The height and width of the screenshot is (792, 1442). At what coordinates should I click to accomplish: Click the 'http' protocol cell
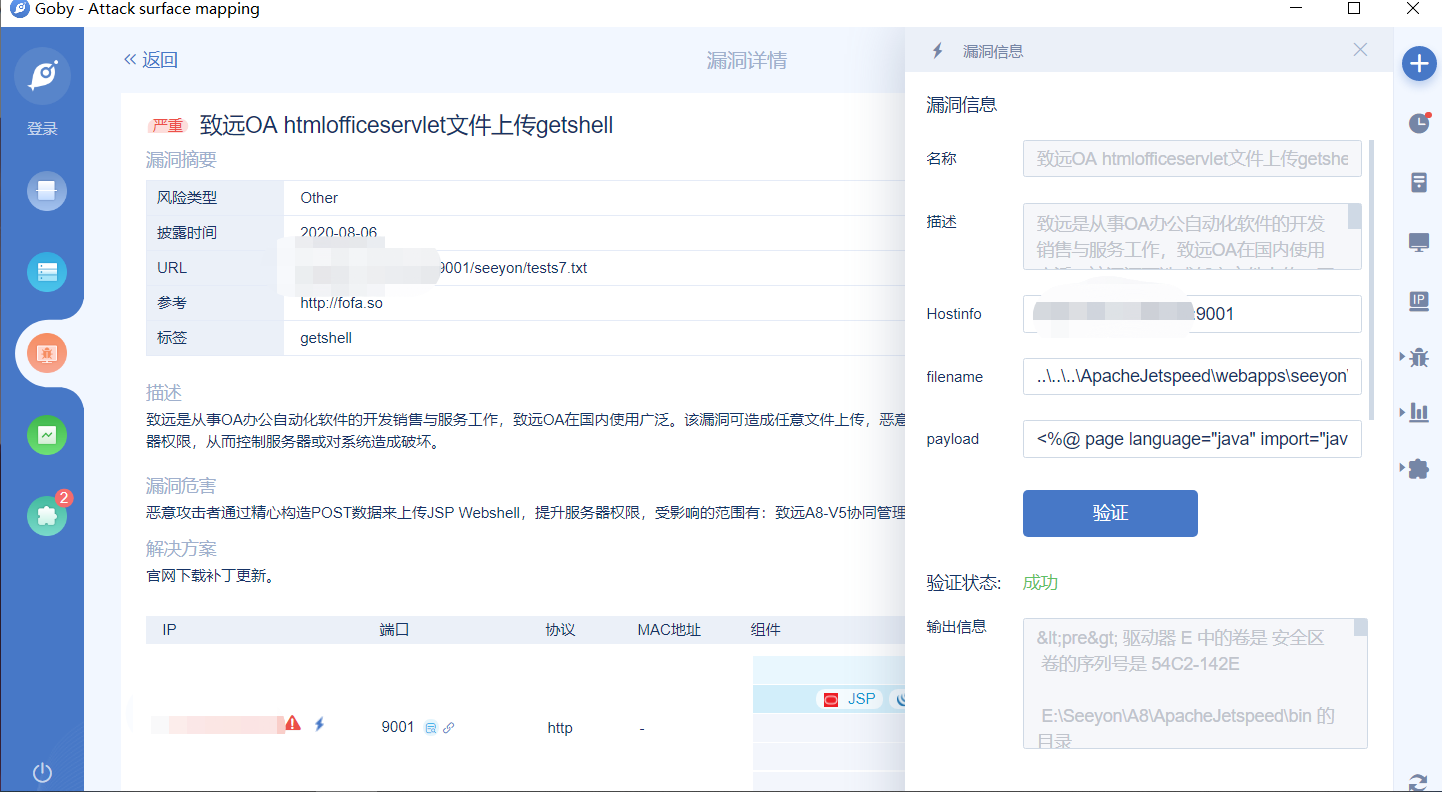coord(560,728)
